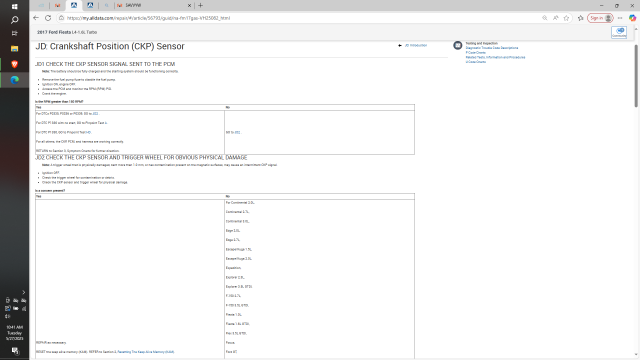Switch to the active ALLDATA tab

[74, 5]
